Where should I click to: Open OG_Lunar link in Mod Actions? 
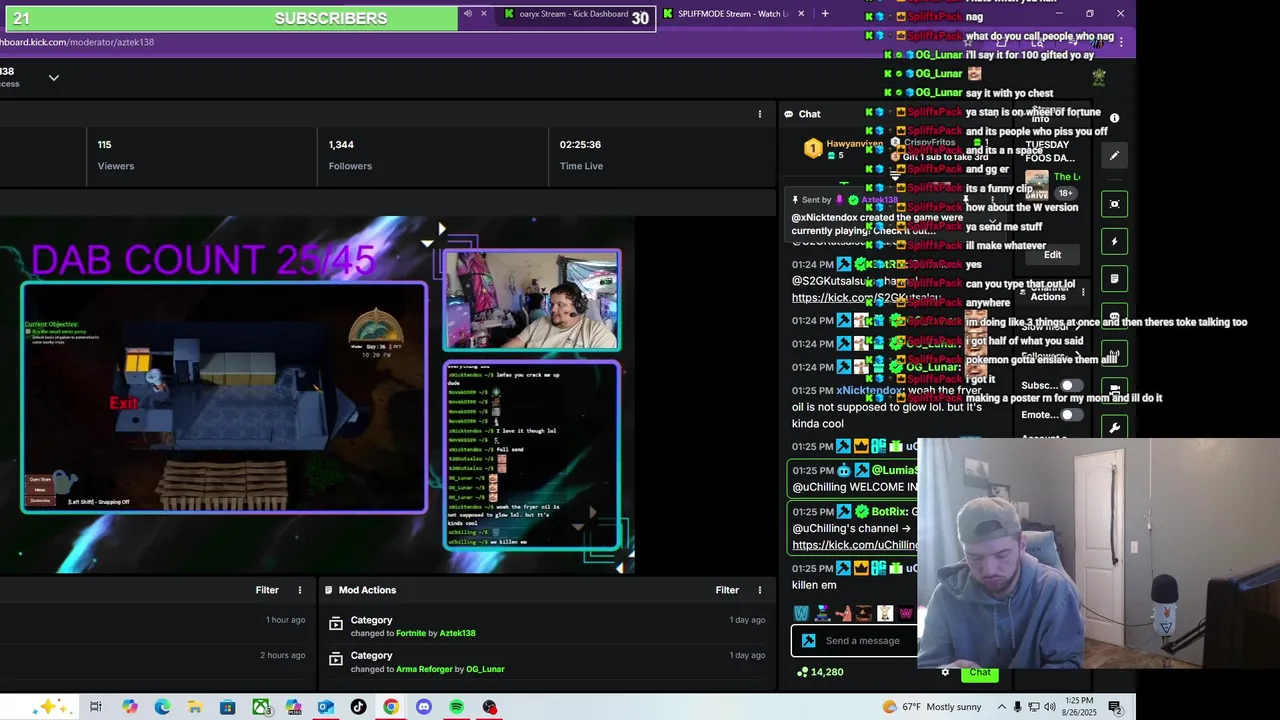(485, 669)
